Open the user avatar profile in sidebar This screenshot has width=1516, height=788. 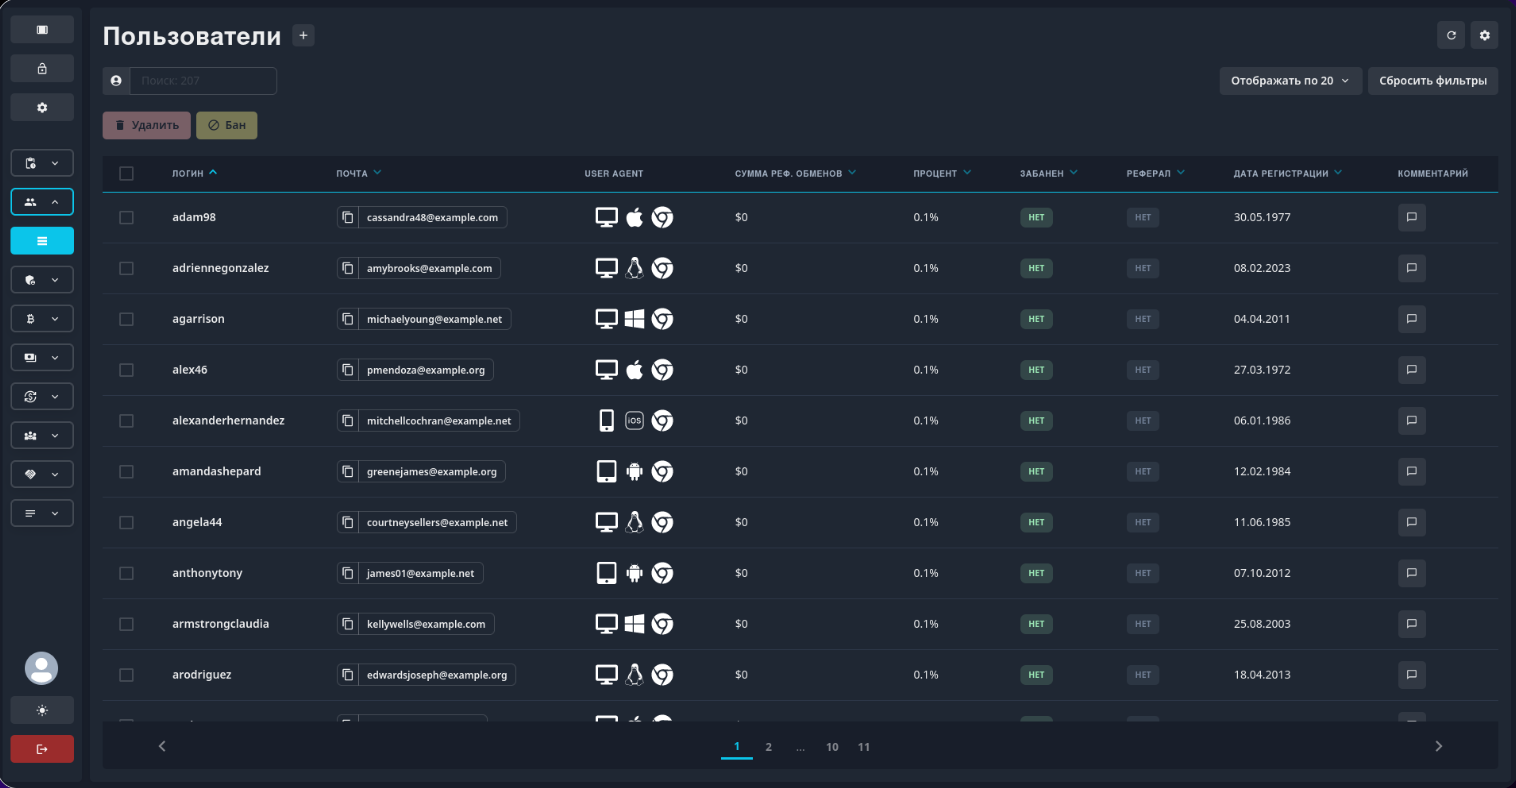(42, 668)
